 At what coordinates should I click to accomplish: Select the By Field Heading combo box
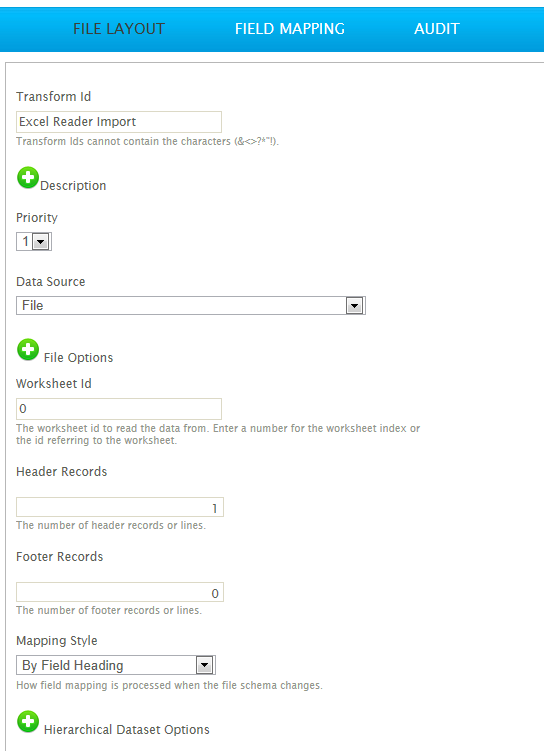[116, 665]
